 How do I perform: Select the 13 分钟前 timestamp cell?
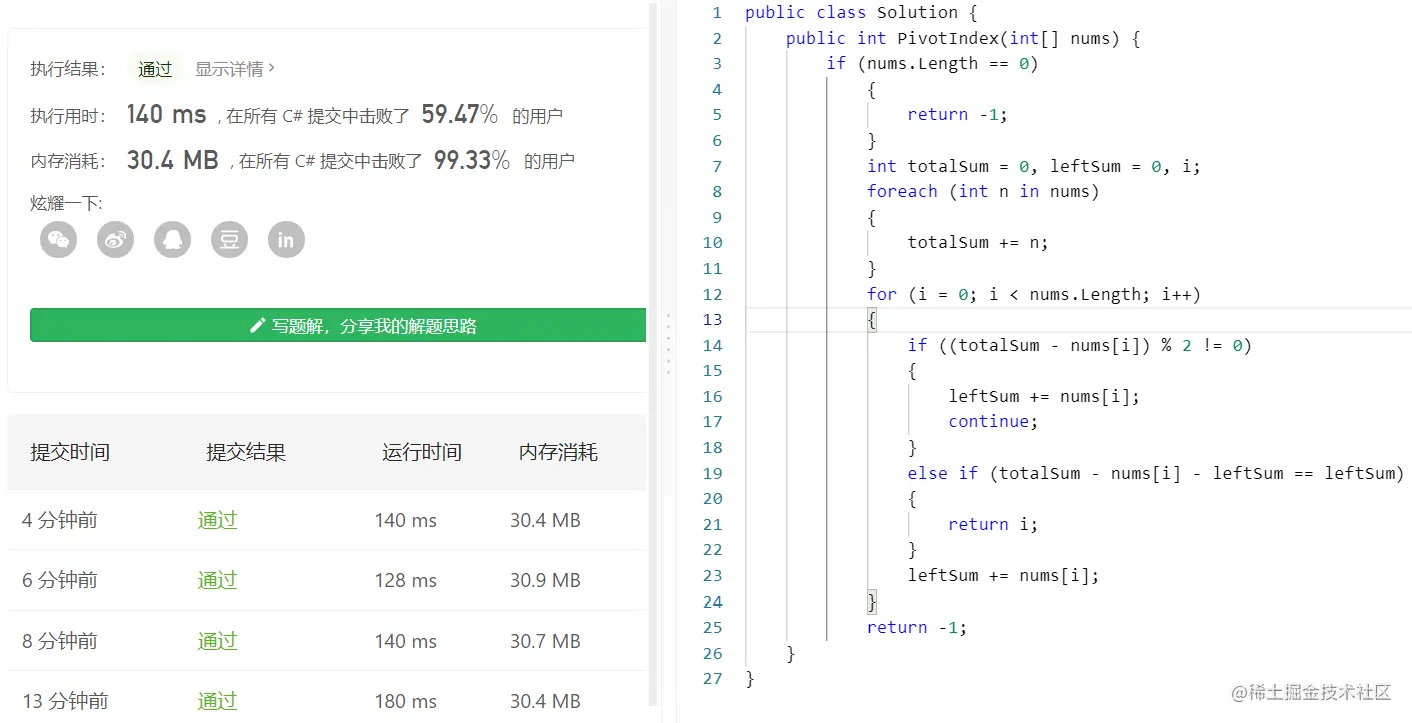[x=65, y=701]
